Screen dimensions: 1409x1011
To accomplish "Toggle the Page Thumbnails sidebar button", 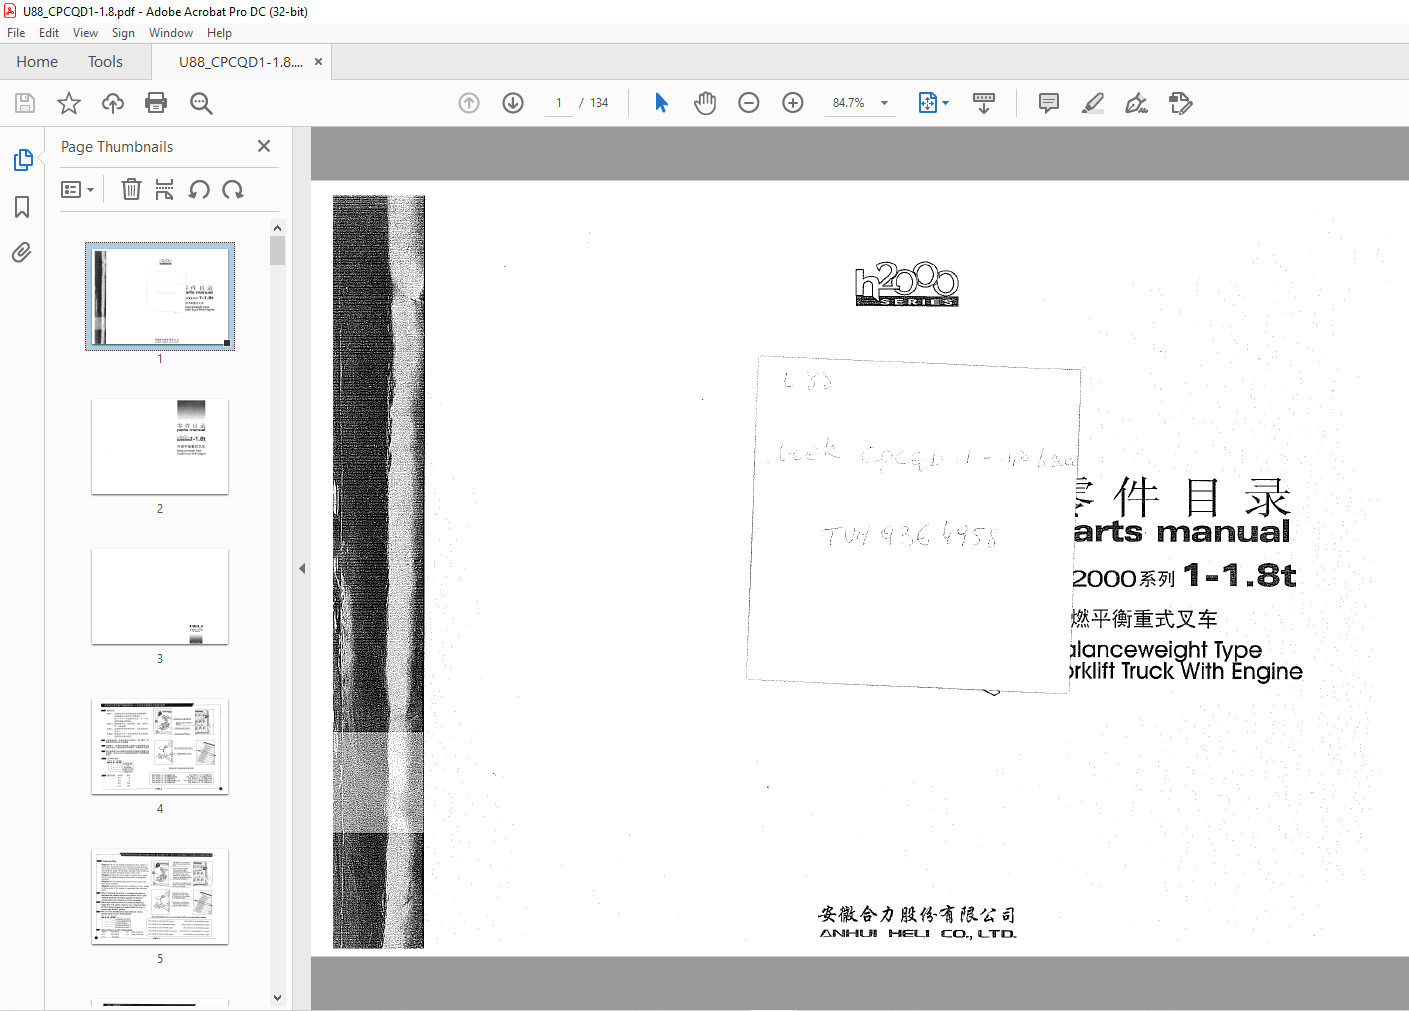I will (x=22, y=160).
